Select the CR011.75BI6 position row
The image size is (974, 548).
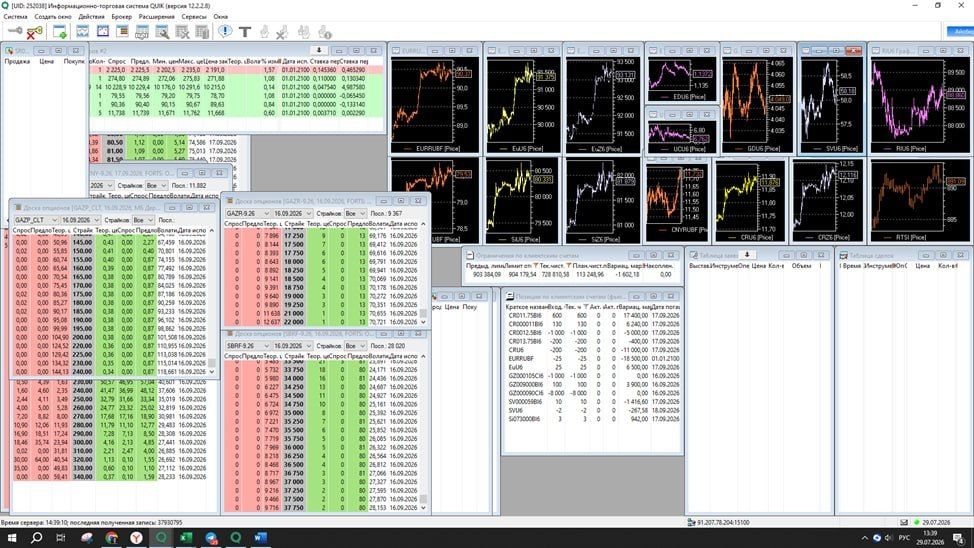coord(593,315)
